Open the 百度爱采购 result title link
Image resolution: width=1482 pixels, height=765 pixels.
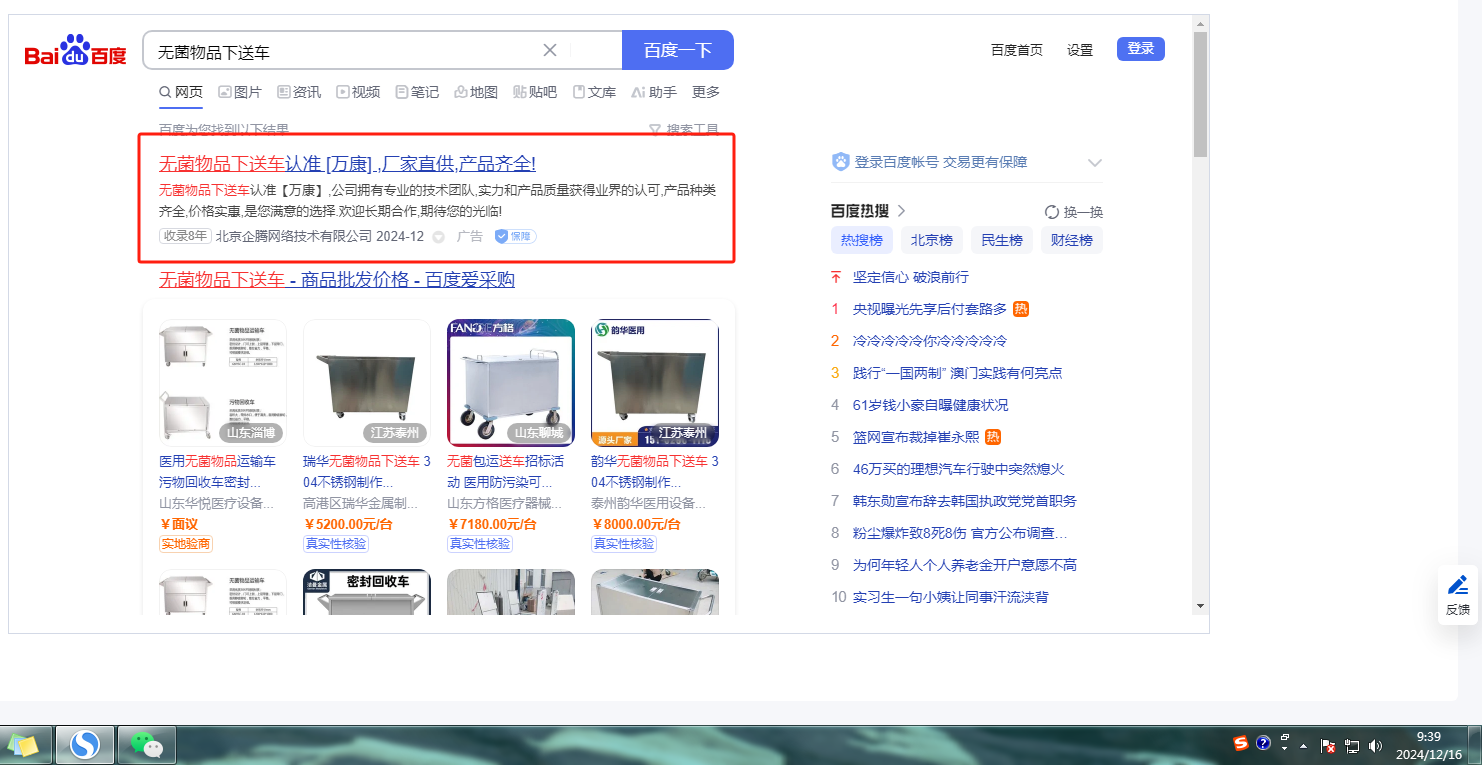(x=337, y=279)
